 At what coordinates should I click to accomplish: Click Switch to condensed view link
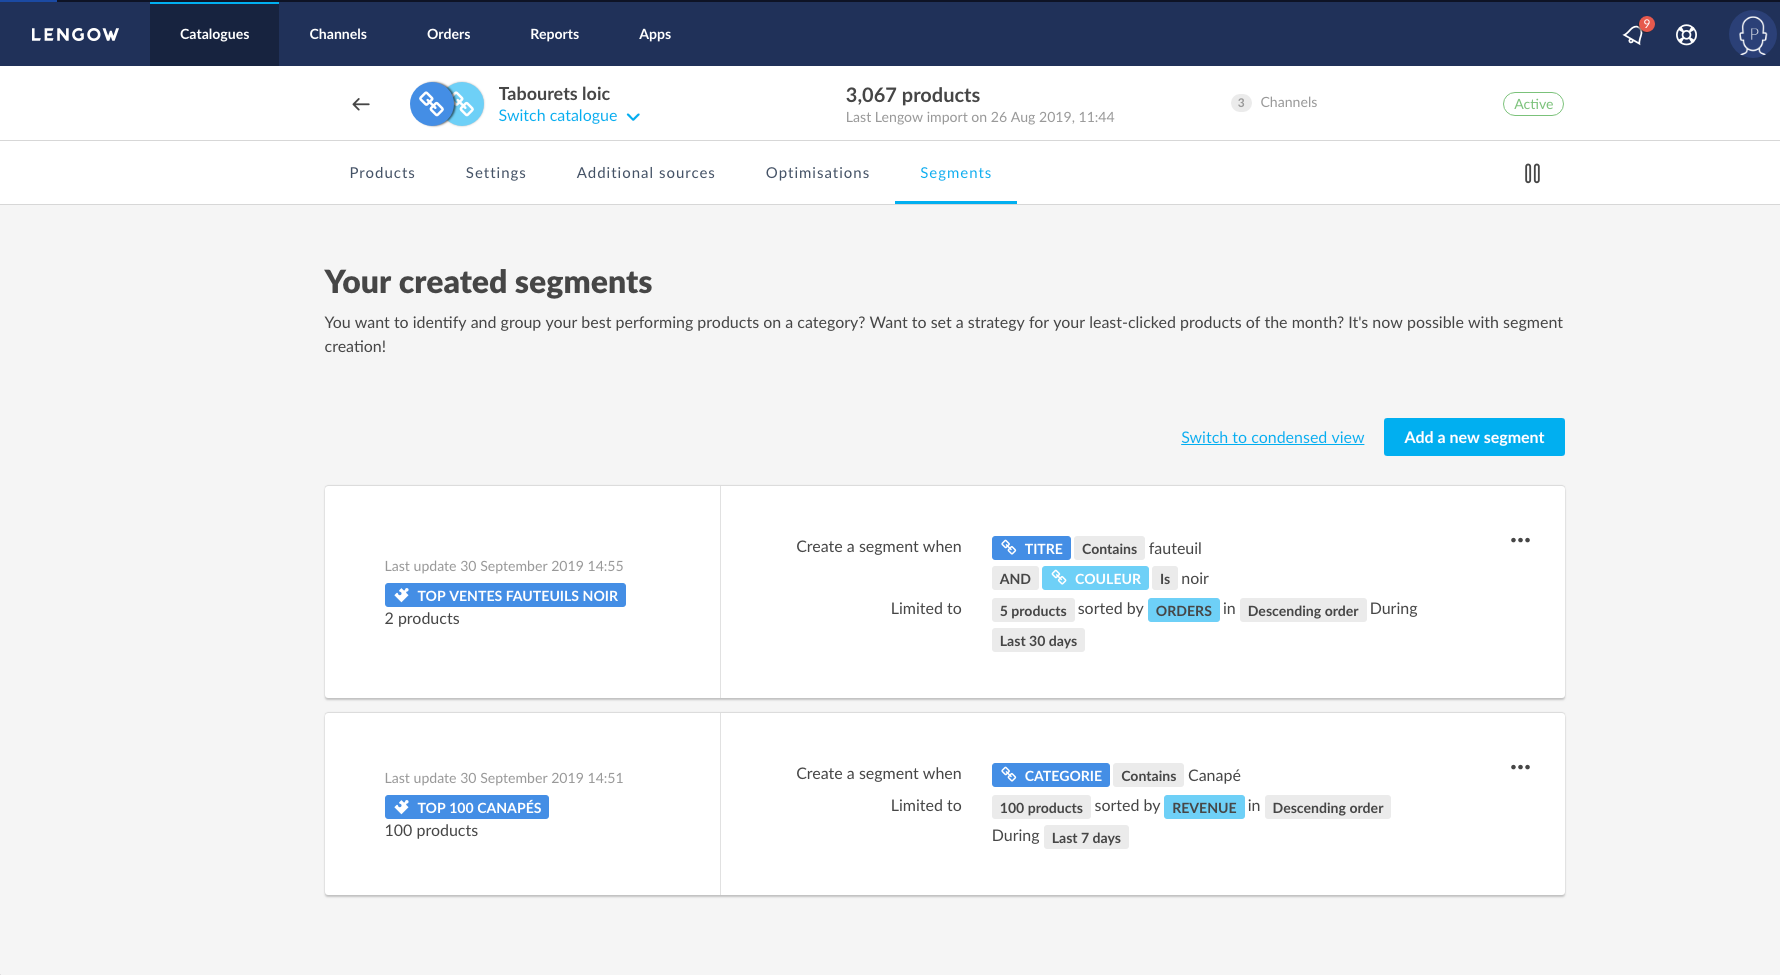coord(1272,437)
